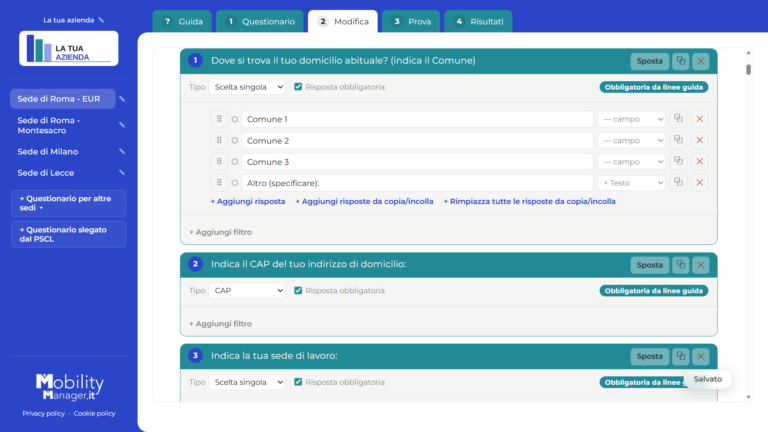Copy the Comune 1 answer row
The height and width of the screenshot is (432, 768).
tap(678, 119)
